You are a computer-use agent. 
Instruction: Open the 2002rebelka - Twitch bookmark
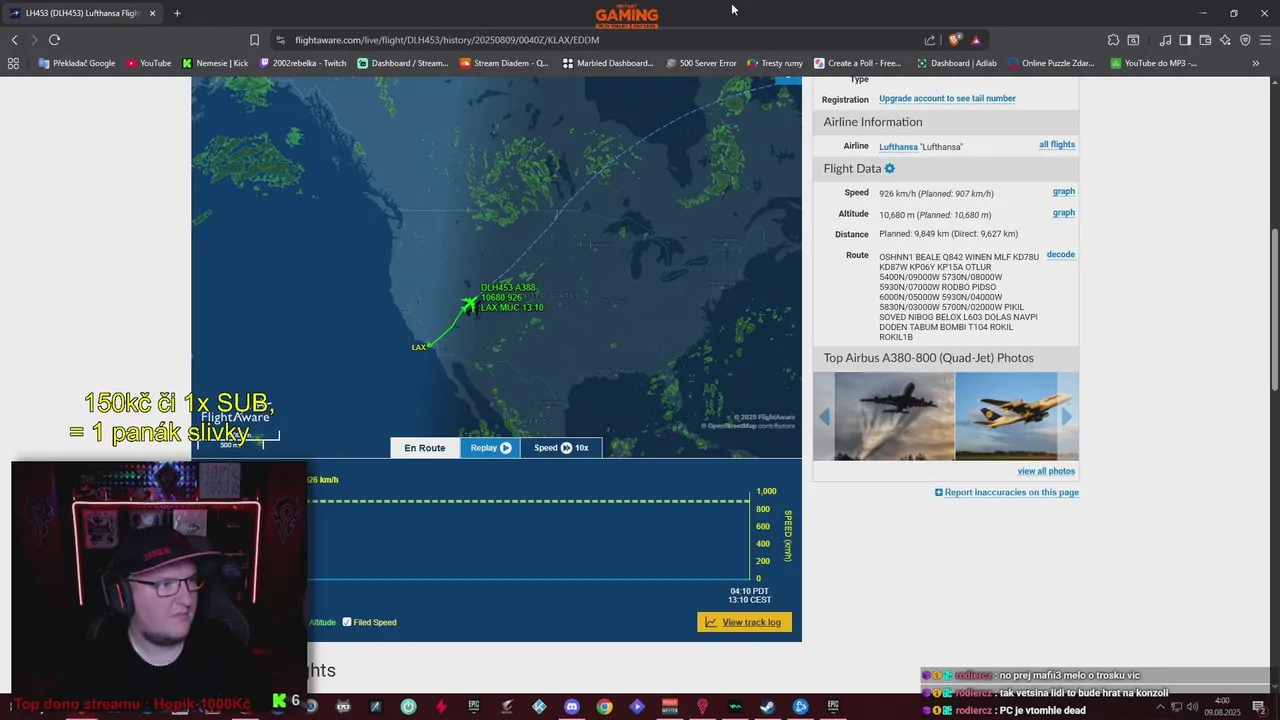(303, 63)
